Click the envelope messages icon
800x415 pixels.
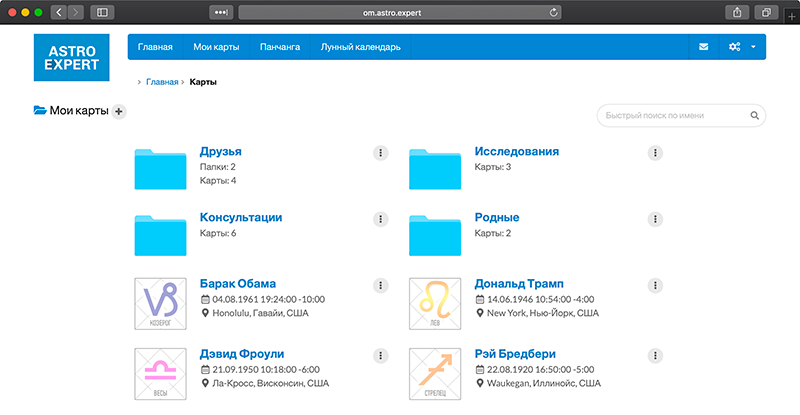pos(704,47)
